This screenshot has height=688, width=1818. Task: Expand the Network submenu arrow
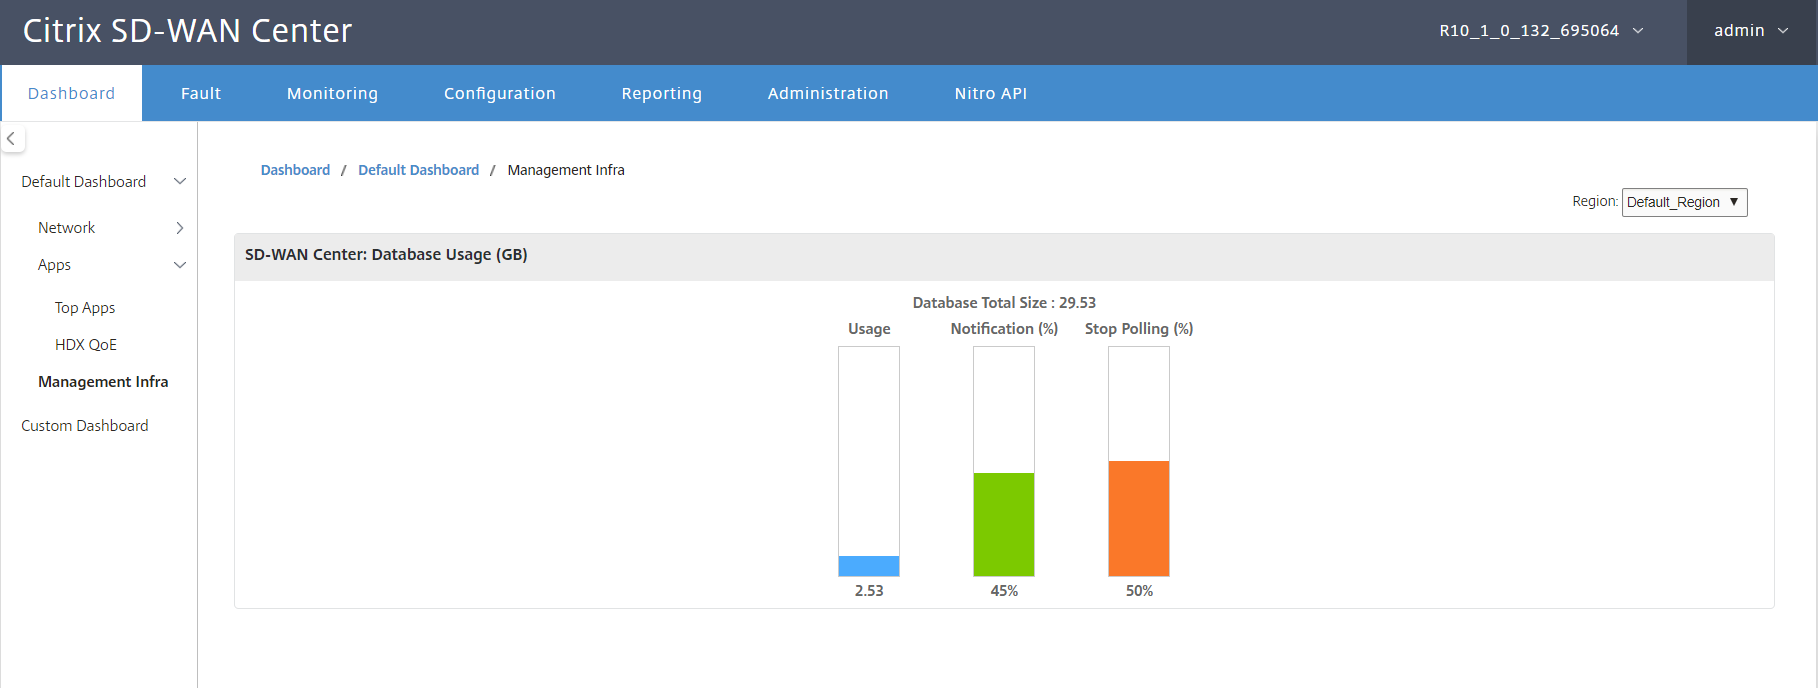pos(180,228)
